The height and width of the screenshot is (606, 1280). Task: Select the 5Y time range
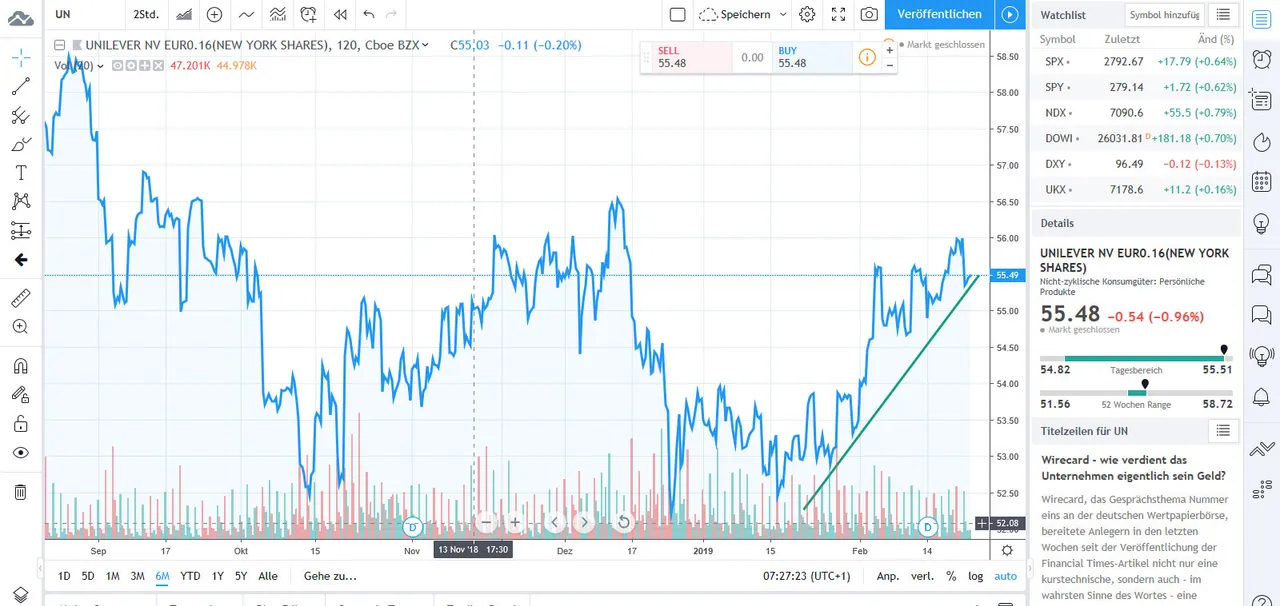coord(241,576)
